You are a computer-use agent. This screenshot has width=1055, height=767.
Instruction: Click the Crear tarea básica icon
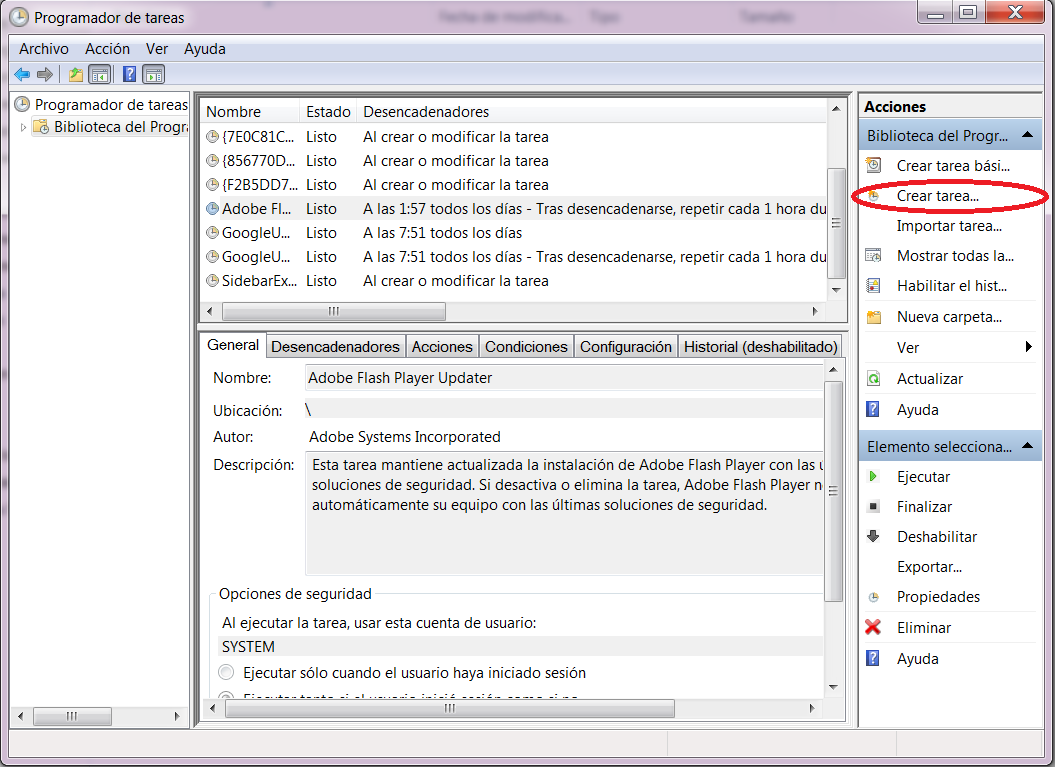coord(874,166)
